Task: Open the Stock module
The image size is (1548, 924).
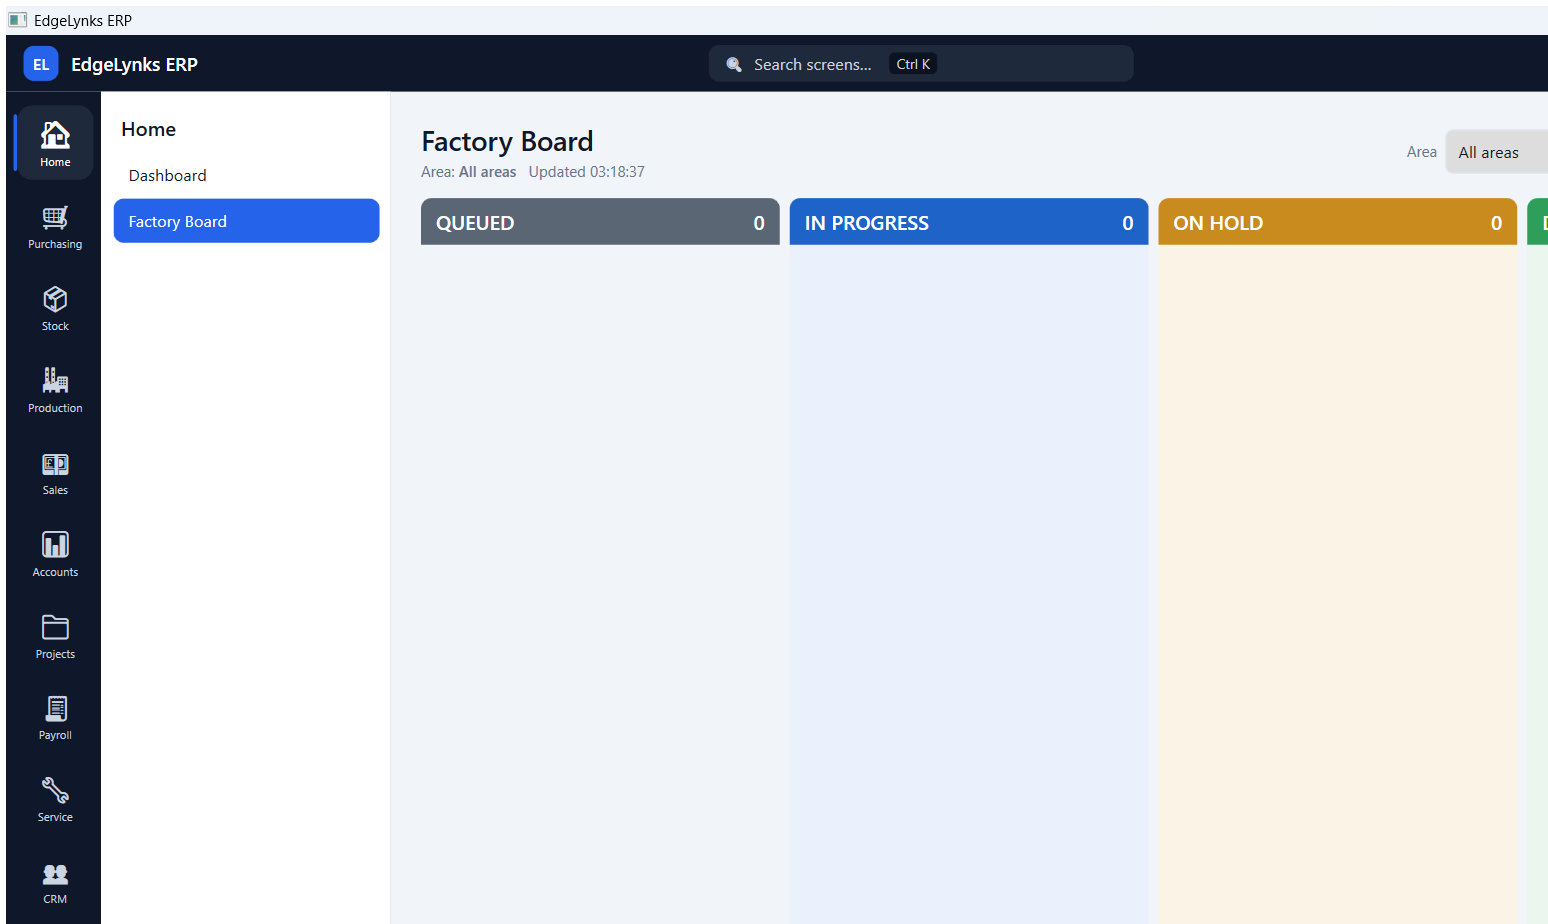Action: point(55,308)
